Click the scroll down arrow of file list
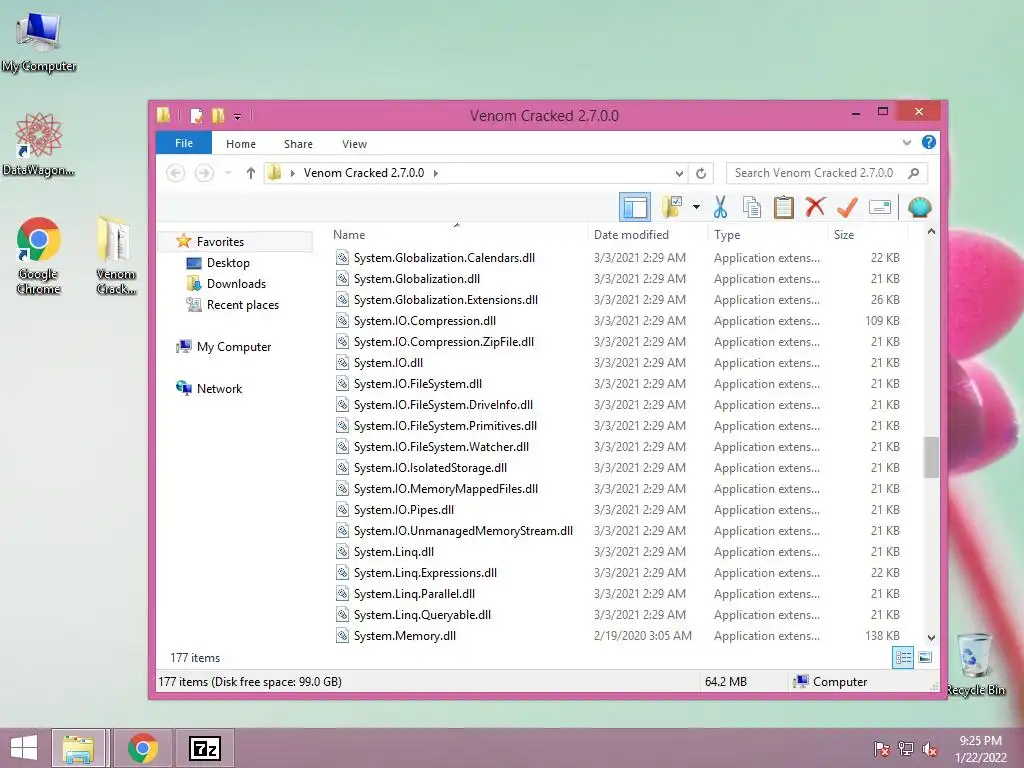The width and height of the screenshot is (1024, 768). (931, 637)
